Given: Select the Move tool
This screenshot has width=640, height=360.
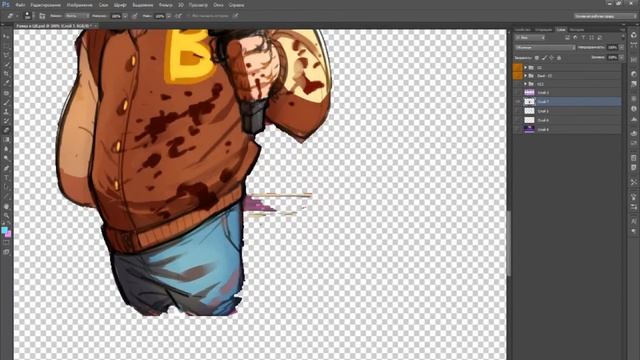Looking at the screenshot, I should tap(6, 36).
